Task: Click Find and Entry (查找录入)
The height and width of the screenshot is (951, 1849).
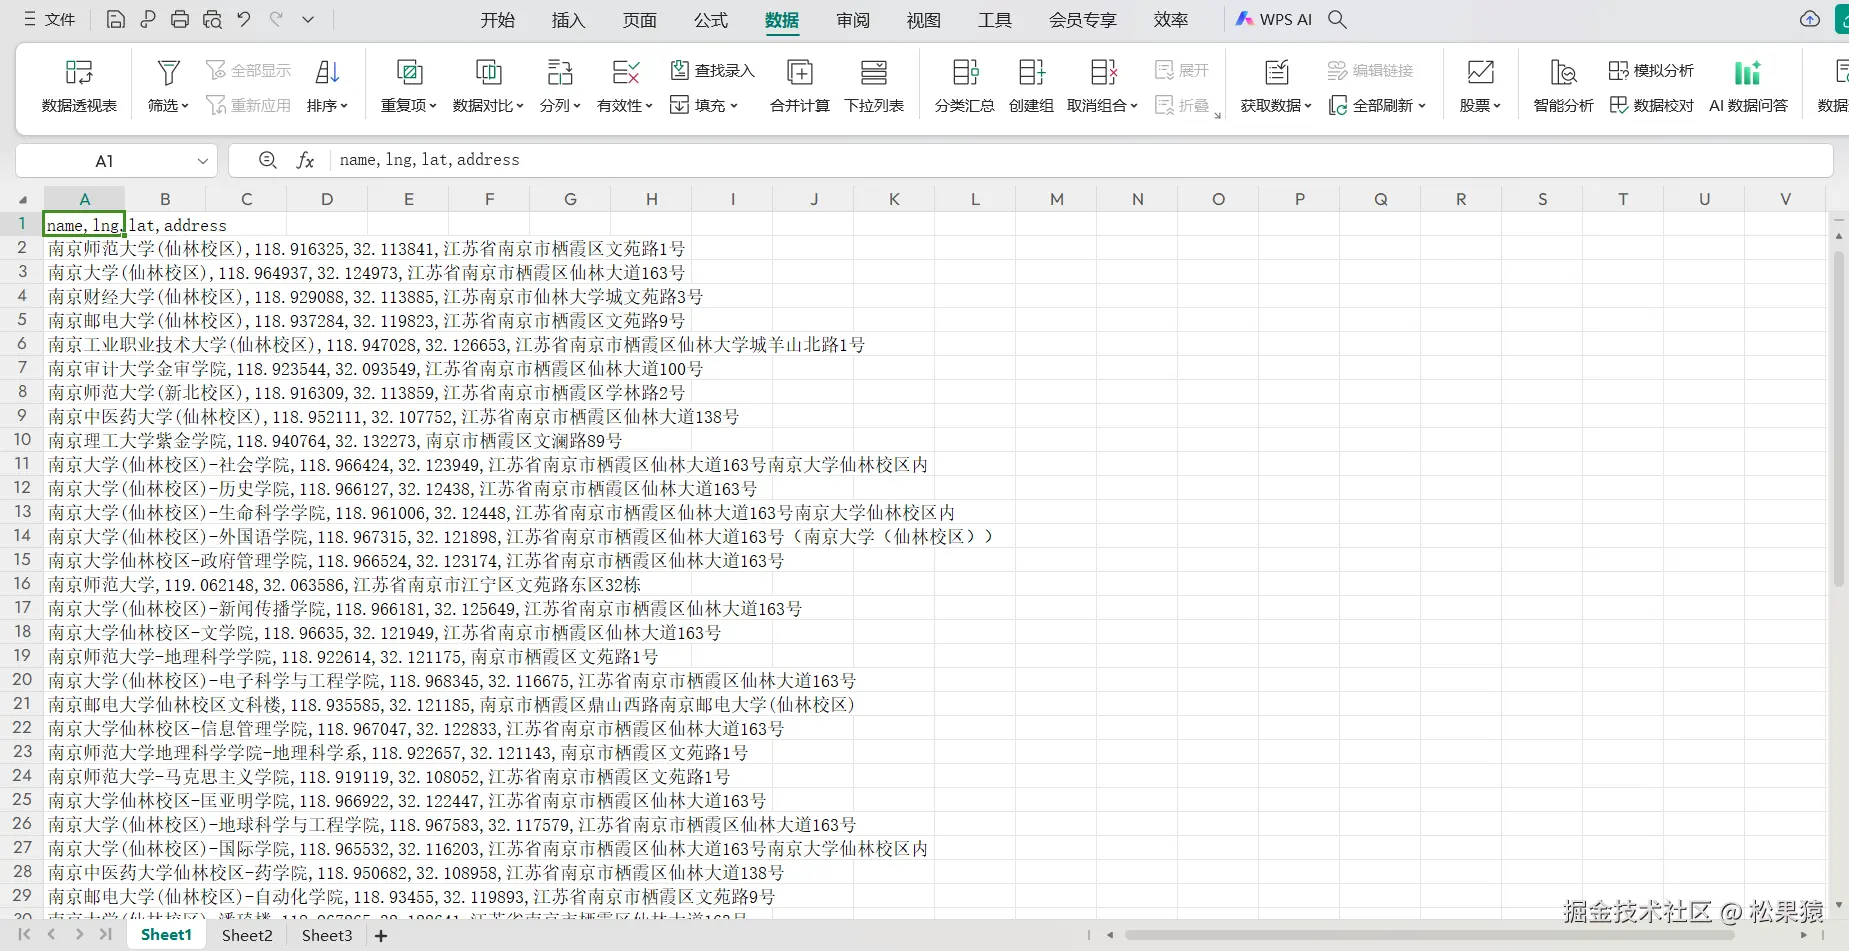Action: coord(712,70)
